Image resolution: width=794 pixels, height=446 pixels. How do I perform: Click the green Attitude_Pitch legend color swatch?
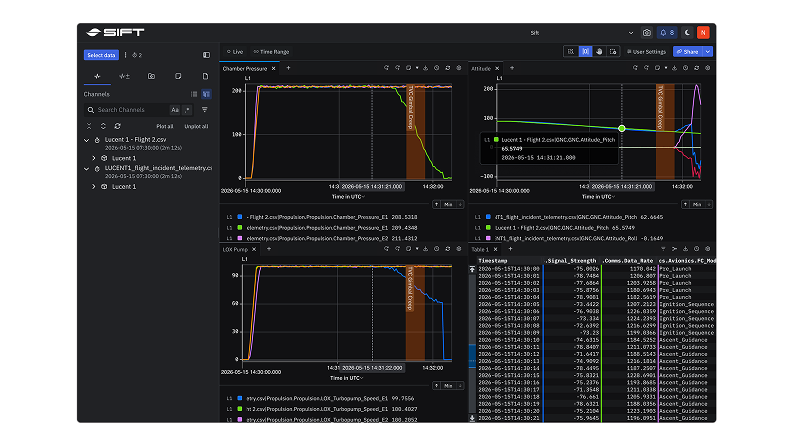488,228
